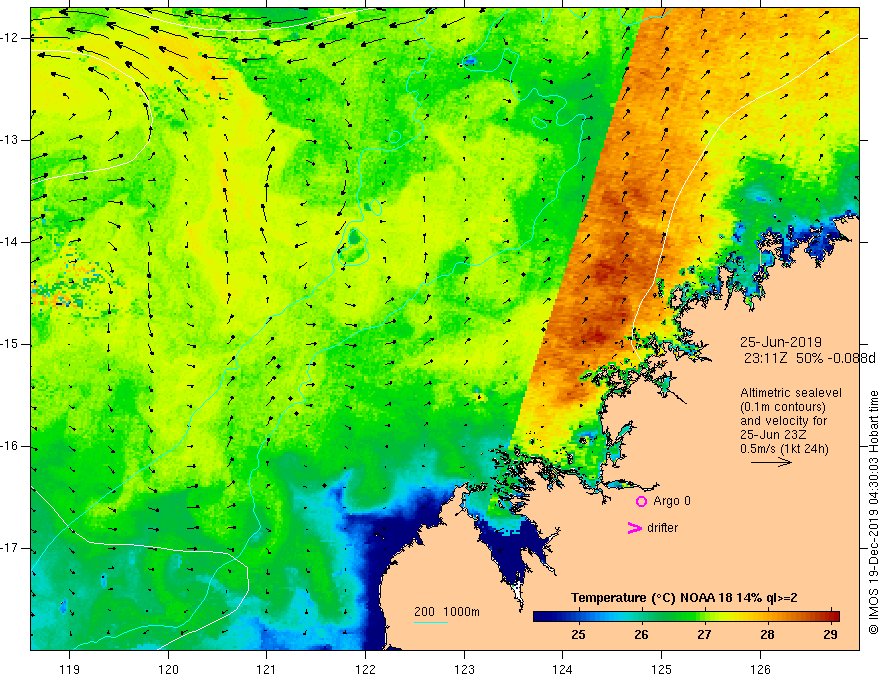Click the magenta drifter arrow legend icon
Screen dimensions: 880x680
point(634,528)
